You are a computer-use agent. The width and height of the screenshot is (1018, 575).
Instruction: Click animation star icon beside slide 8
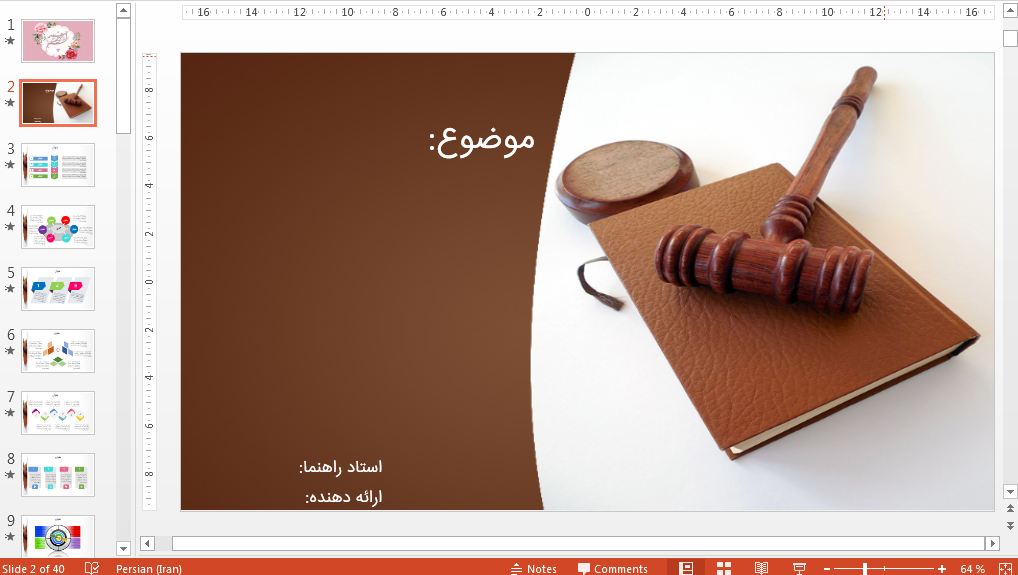tap(10, 474)
